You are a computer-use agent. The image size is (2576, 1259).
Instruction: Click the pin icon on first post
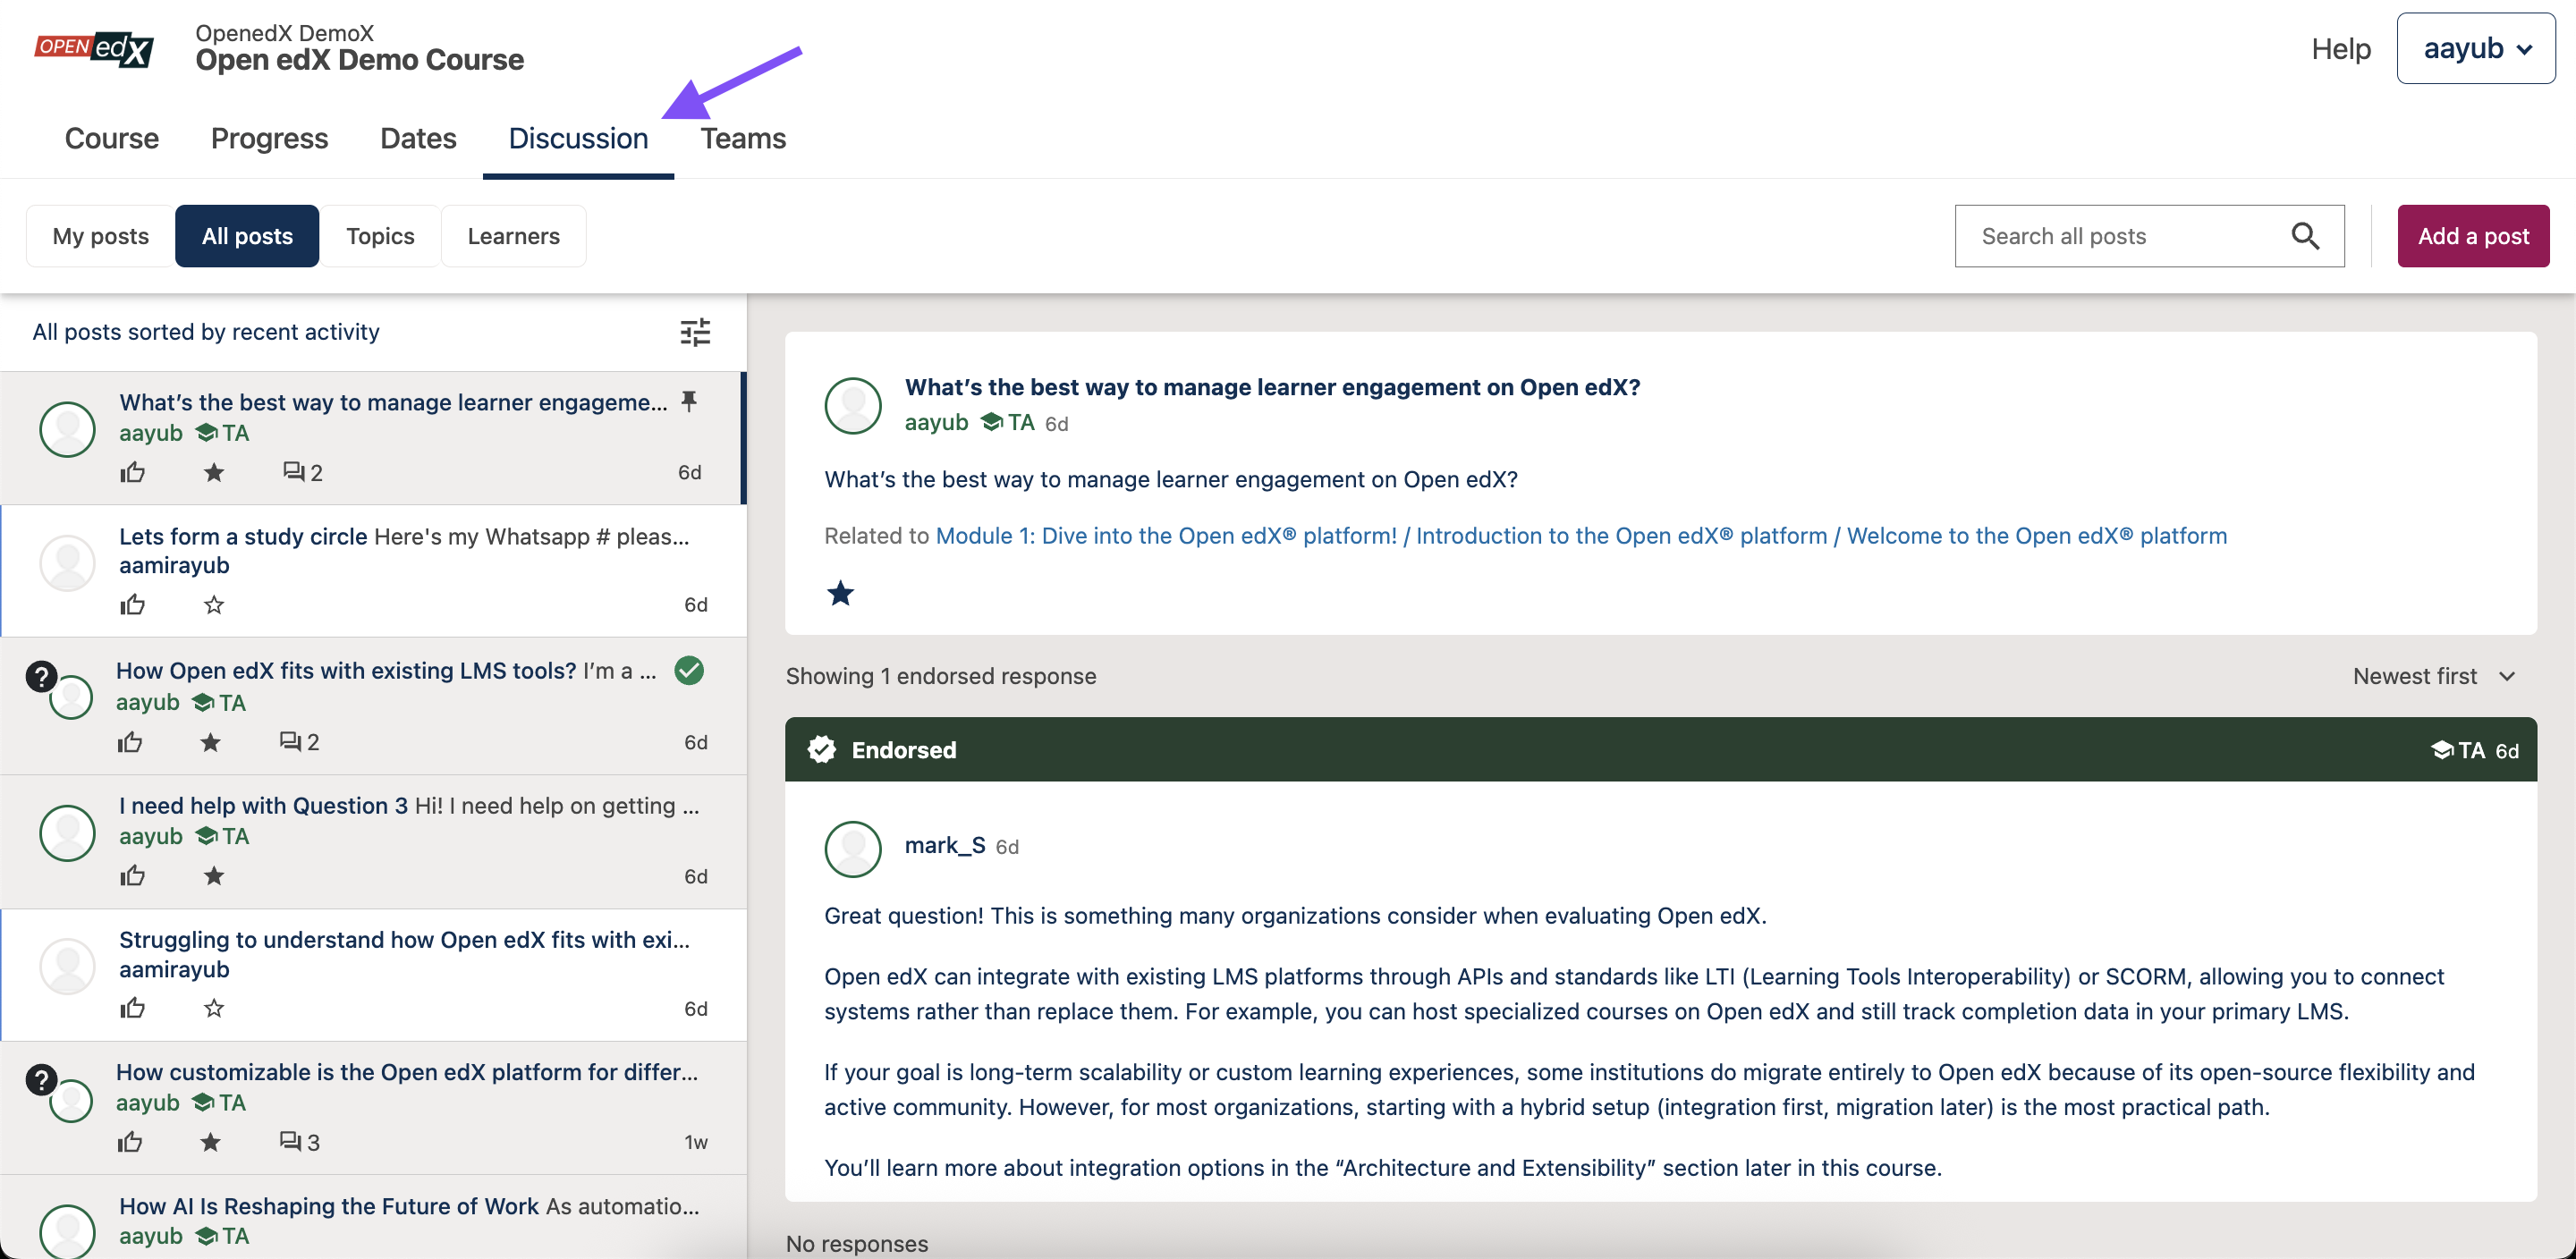(x=688, y=401)
